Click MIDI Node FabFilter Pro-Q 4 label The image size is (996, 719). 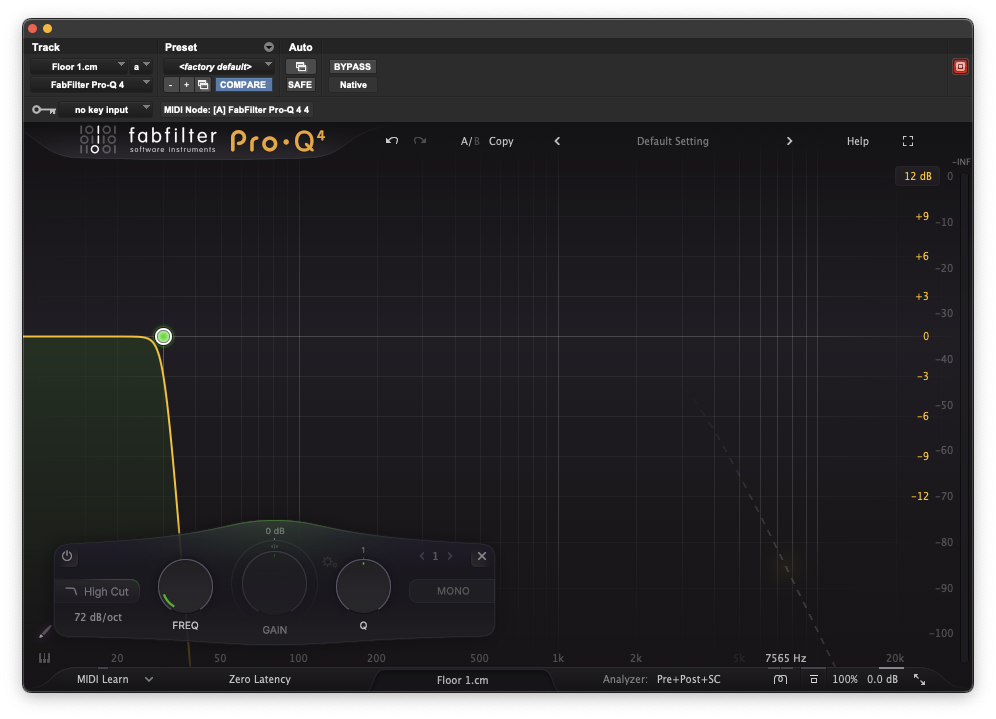click(x=236, y=110)
